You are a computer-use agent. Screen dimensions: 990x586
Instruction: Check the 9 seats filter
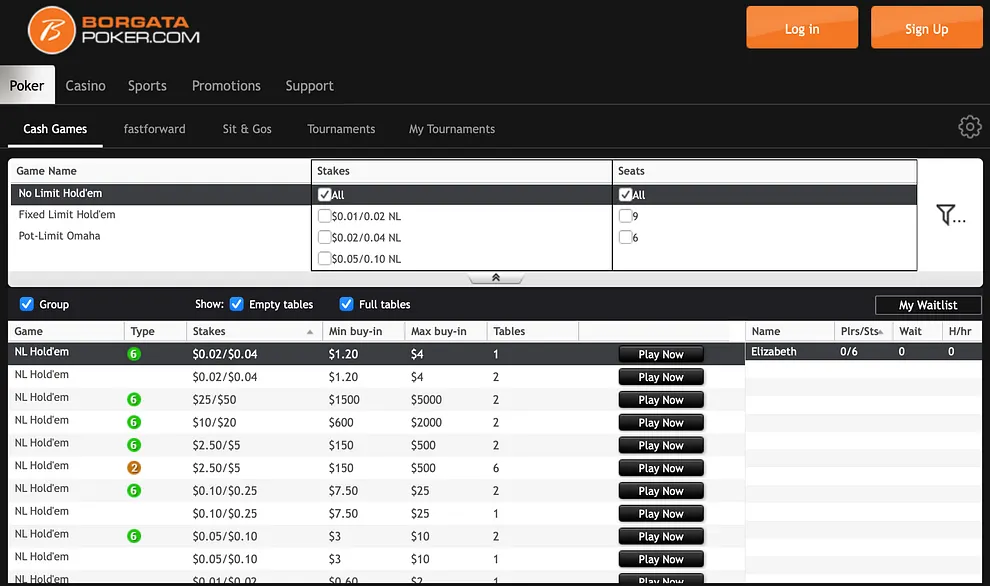626,216
